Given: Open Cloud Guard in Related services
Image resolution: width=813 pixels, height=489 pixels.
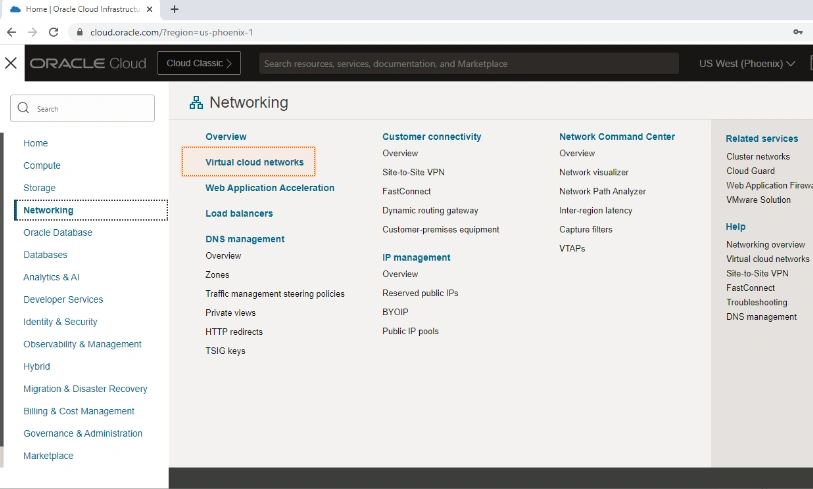Looking at the screenshot, I should 750,171.
